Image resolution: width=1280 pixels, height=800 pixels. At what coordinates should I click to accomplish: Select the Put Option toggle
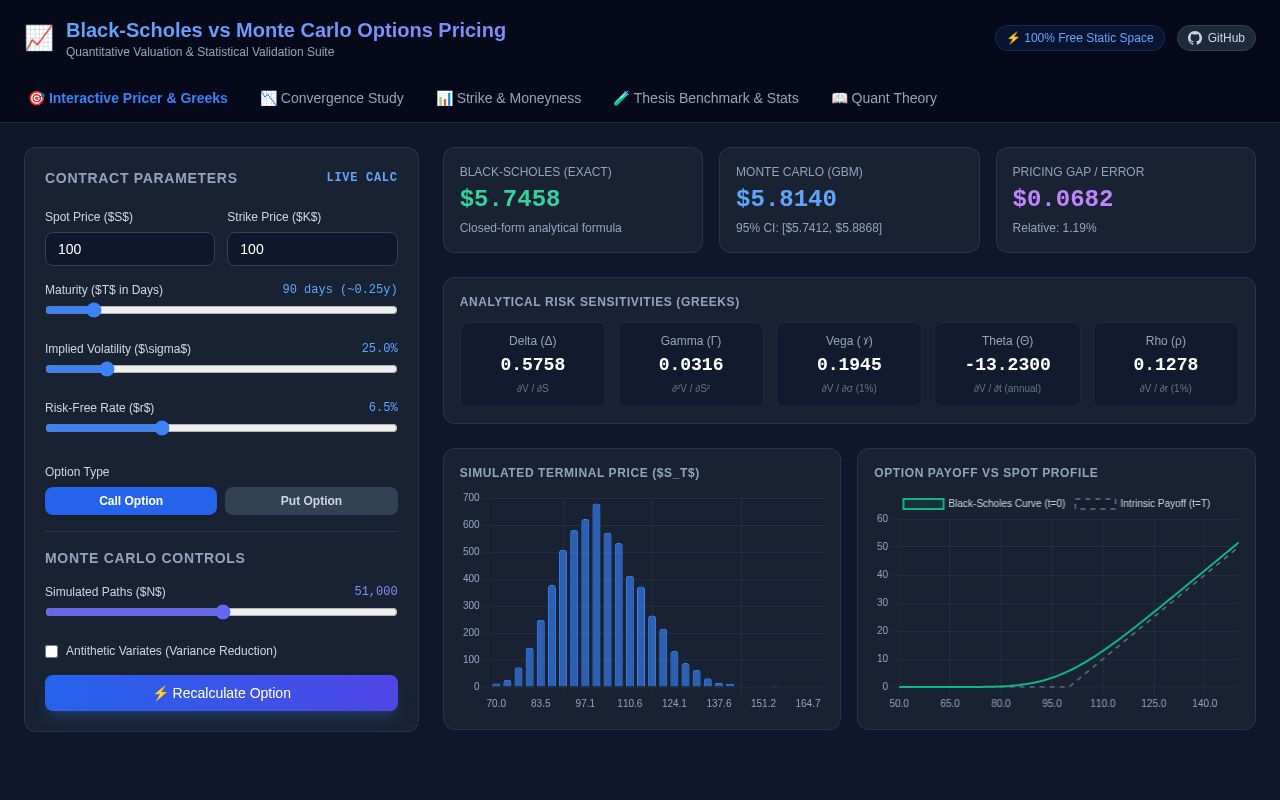point(311,501)
